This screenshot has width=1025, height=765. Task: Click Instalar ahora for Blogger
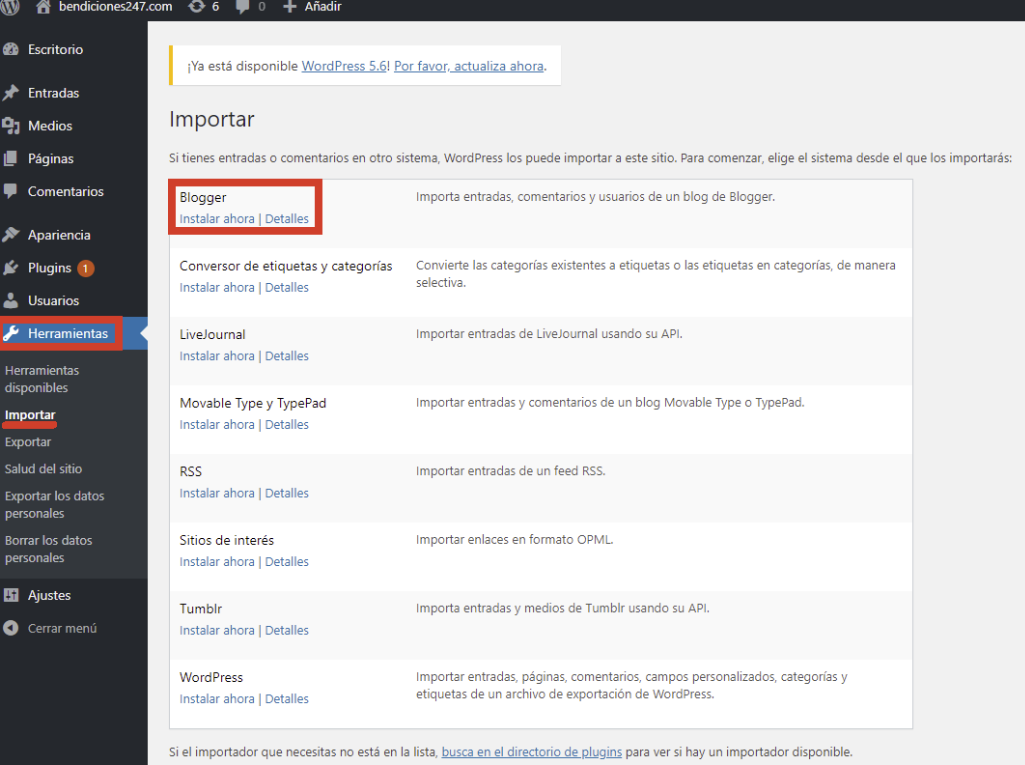click(217, 219)
